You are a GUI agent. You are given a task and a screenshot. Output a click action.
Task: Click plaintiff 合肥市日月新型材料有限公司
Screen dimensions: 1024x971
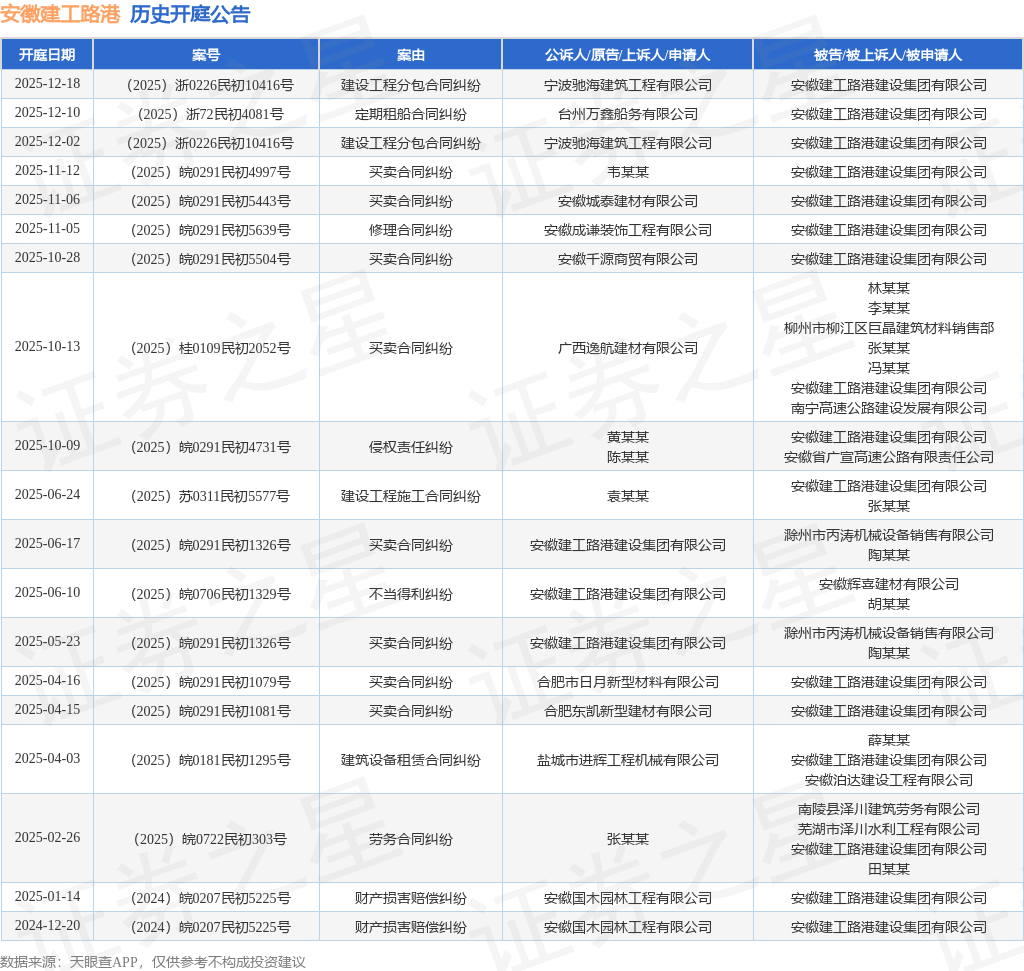pos(628,682)
